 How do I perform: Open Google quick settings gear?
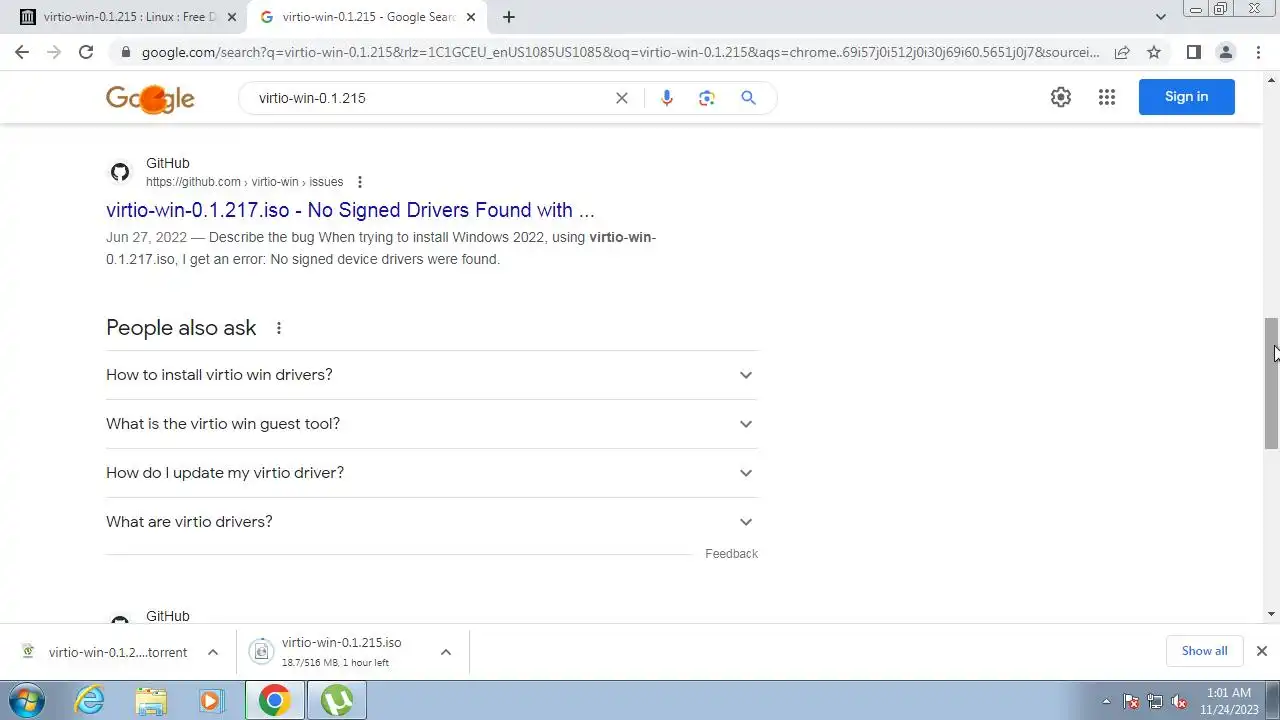(1061, 97)
